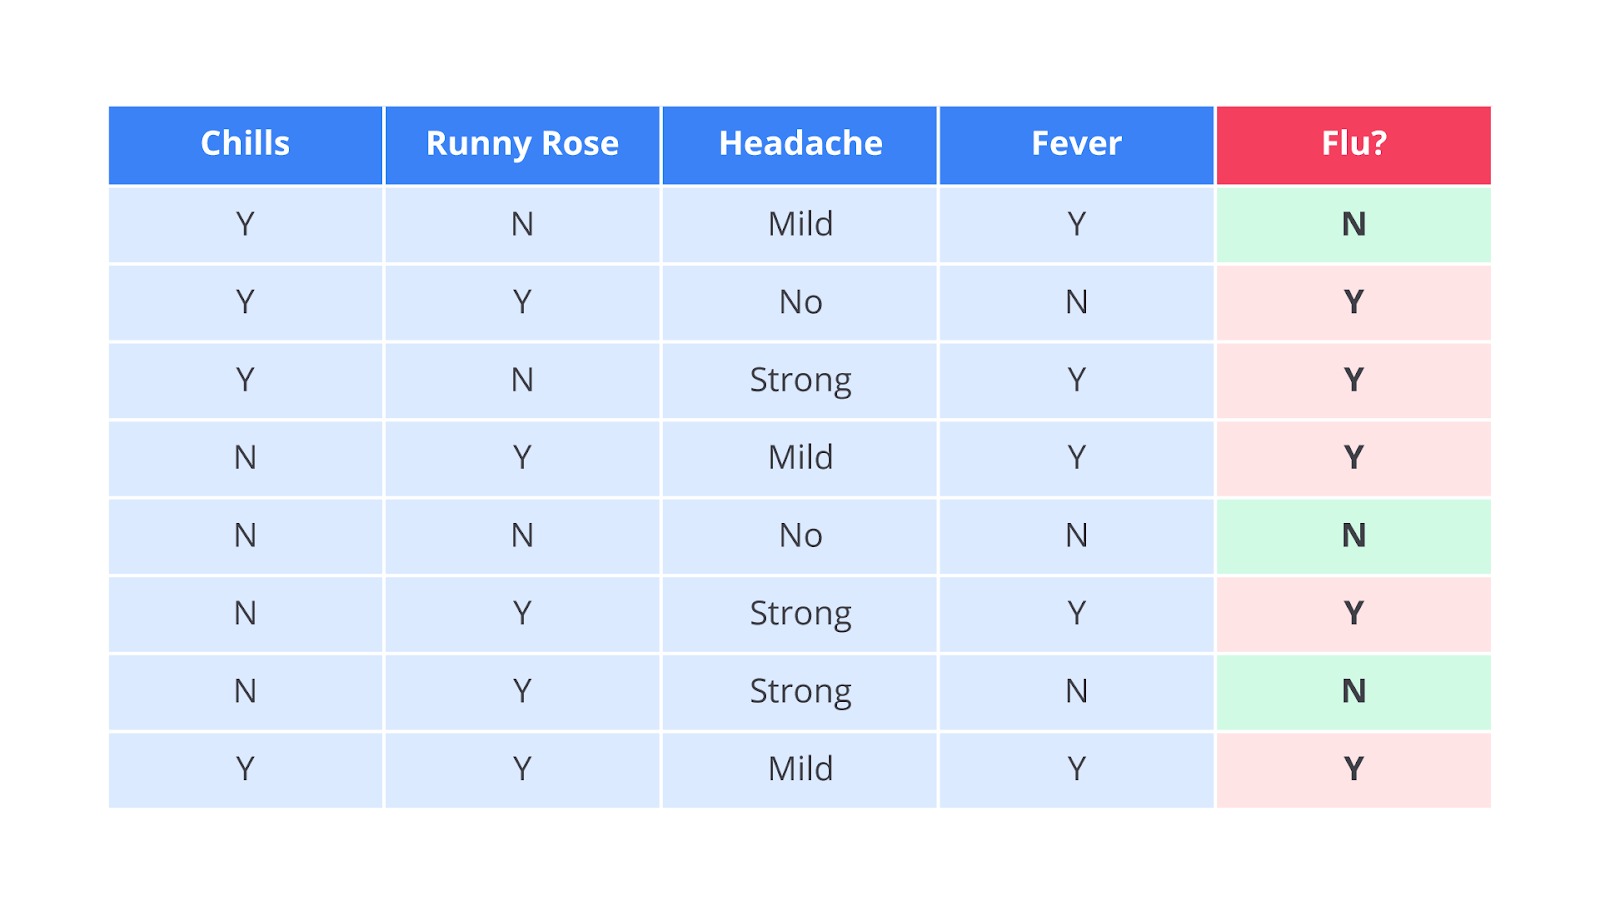Select the Fever column header
Image resolution: width=1600 pixels, height=916 pixels.
pos(1076,144)
